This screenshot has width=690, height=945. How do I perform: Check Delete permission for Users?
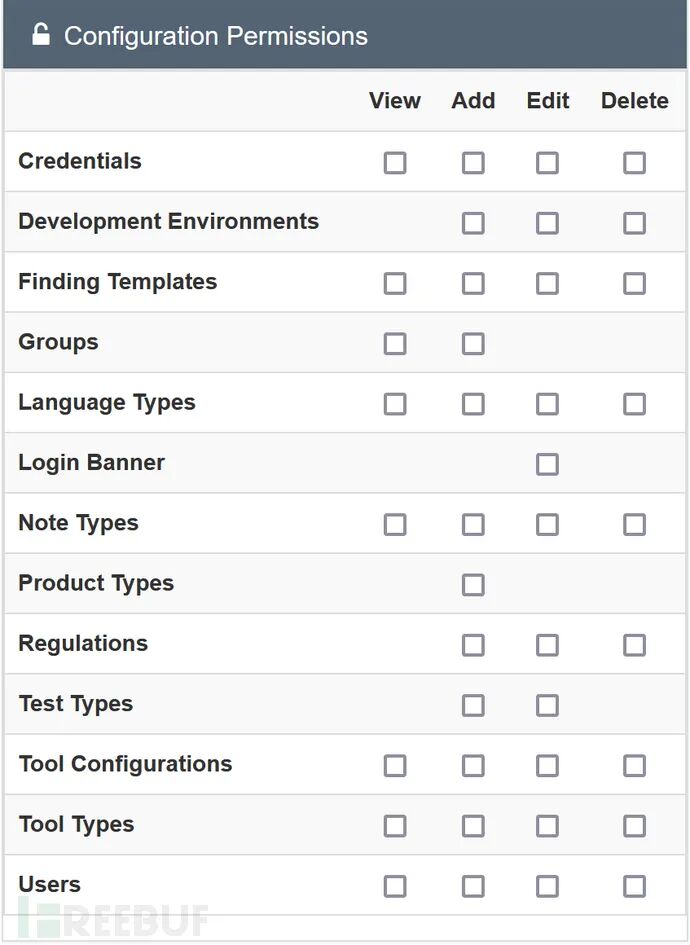point(634,886)
